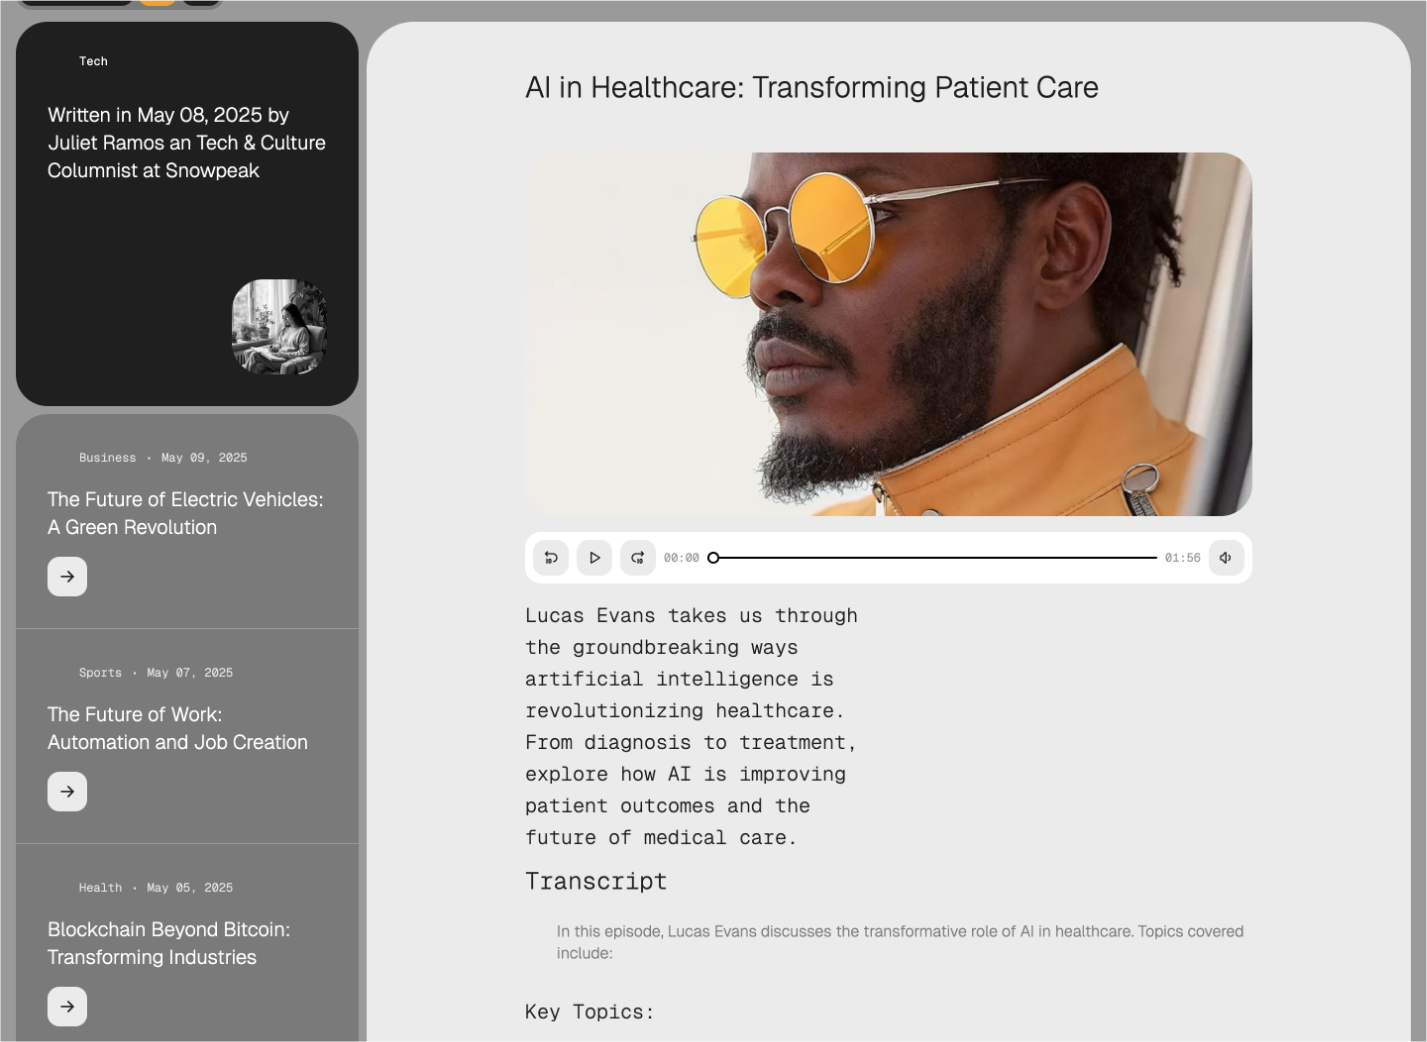Click AI in Healthcare article title
Image resolution: width=1427 pixels, height=1042 pixels.
(812, 88)
